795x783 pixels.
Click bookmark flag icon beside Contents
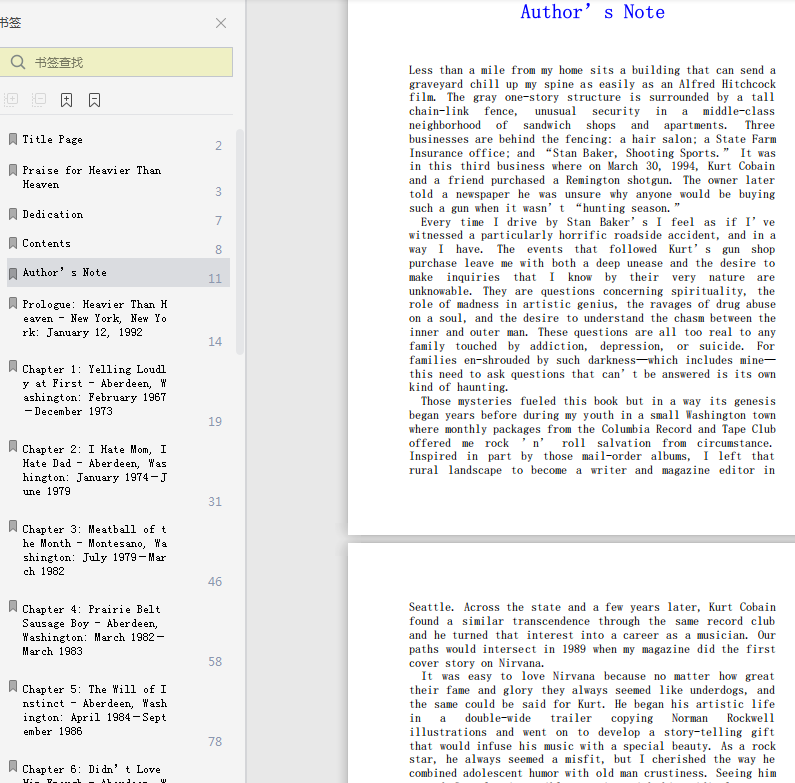(13, 242)
